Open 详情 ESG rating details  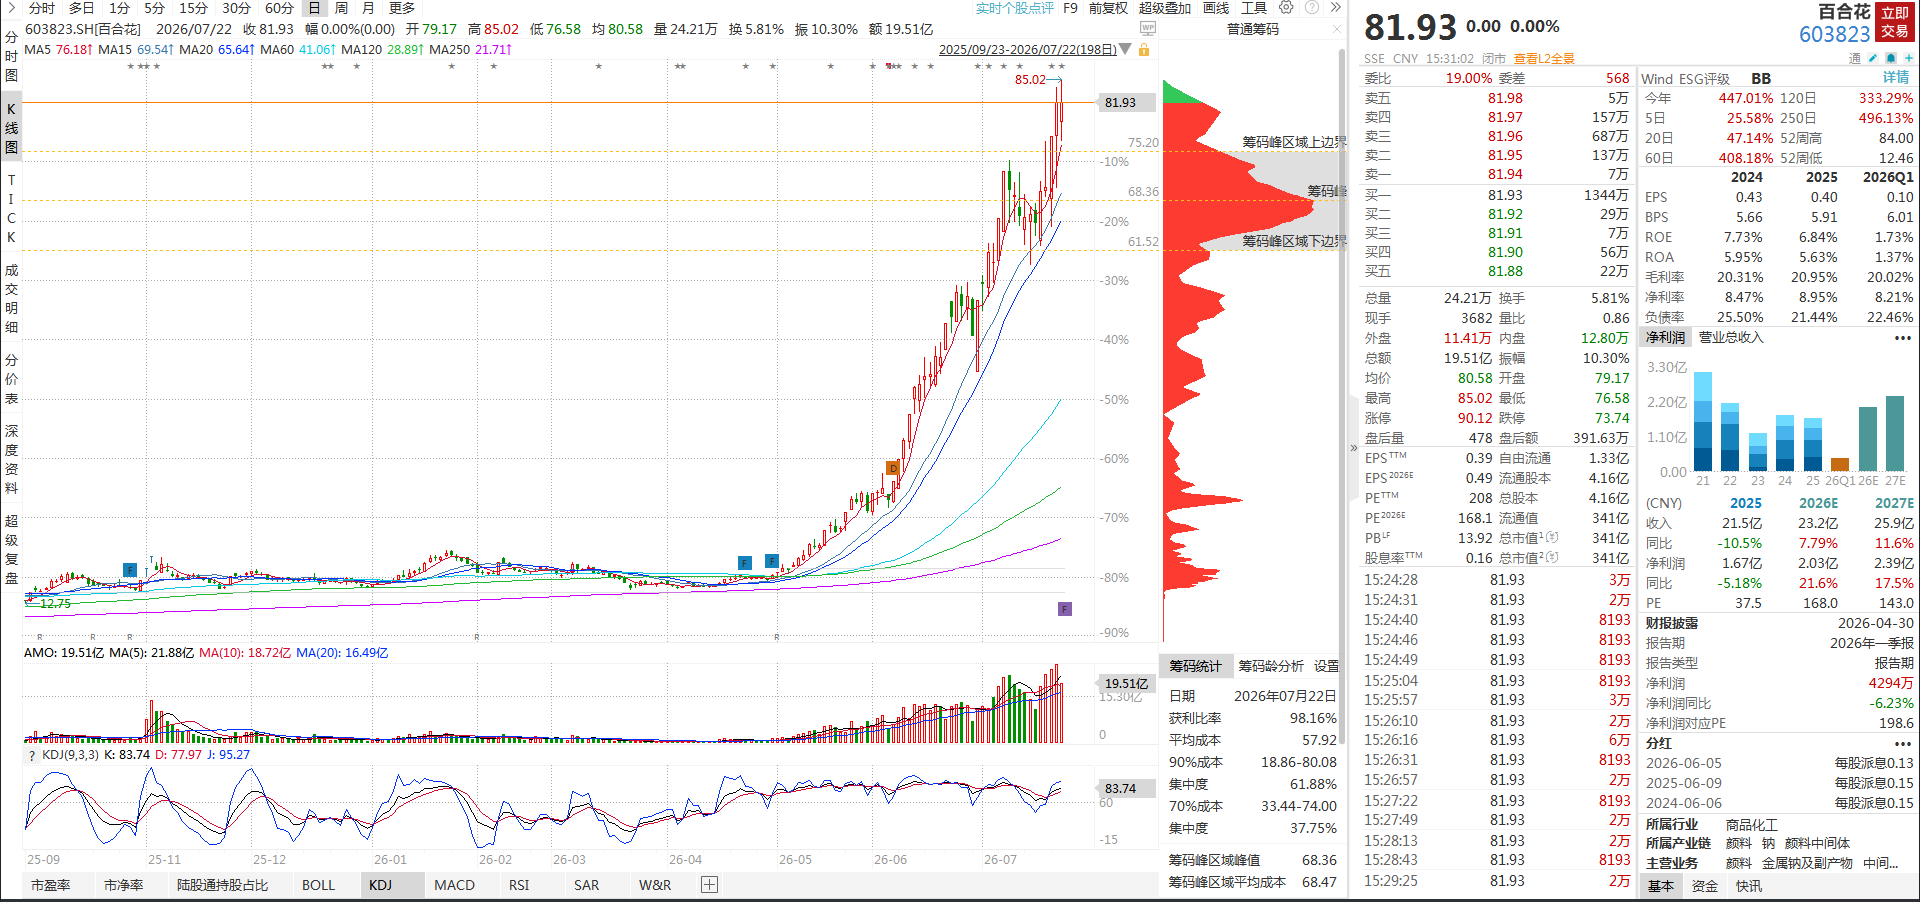pos(1896,78)
